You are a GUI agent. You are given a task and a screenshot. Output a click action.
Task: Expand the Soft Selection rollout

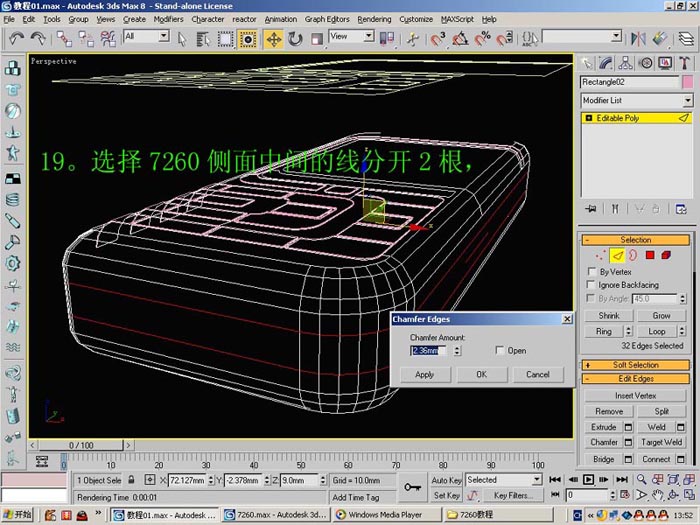coord(636,365)
